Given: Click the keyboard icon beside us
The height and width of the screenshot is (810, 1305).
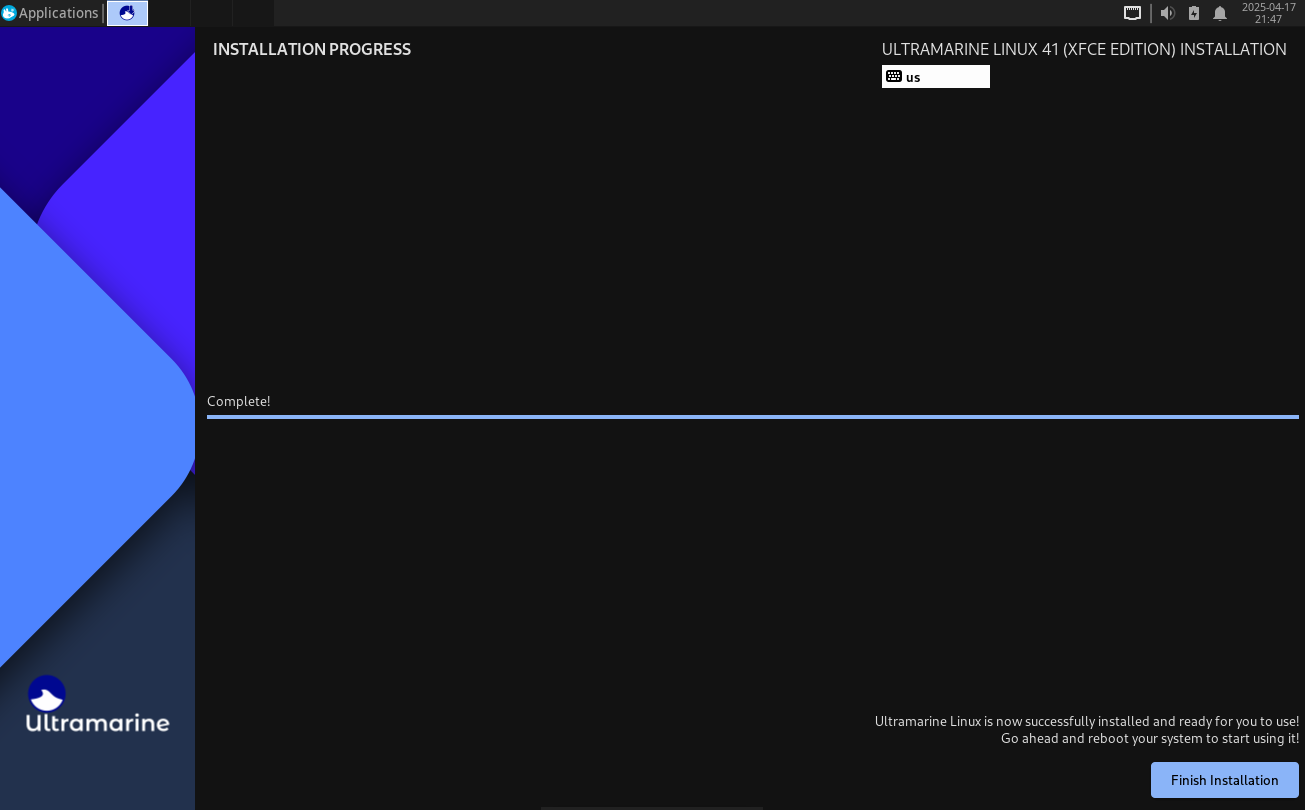Looking at the screenshot, I should pos(894,77).
